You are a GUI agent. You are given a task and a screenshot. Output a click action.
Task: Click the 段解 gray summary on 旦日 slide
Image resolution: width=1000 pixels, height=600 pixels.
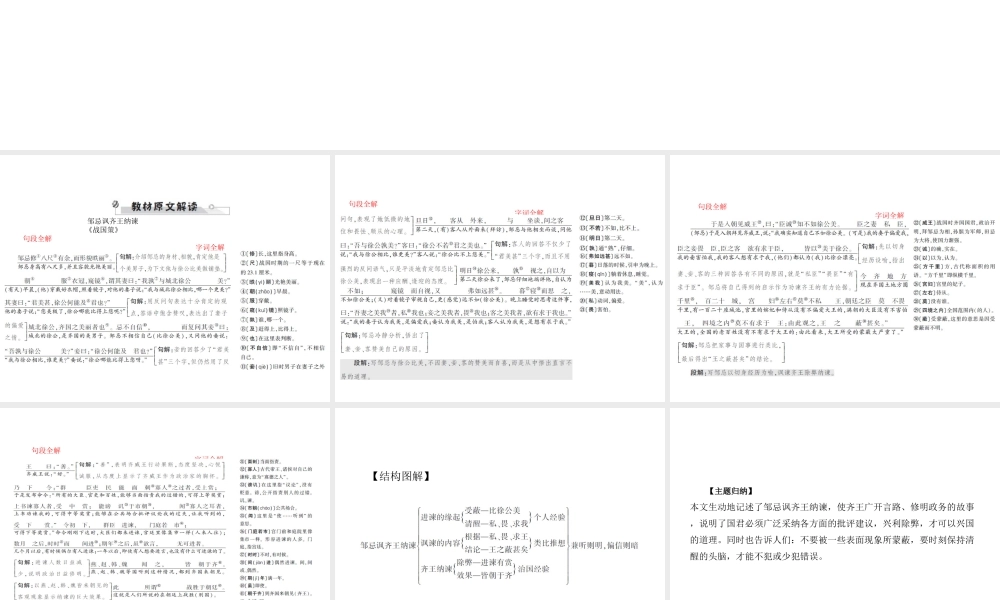[x=456, y=369]
